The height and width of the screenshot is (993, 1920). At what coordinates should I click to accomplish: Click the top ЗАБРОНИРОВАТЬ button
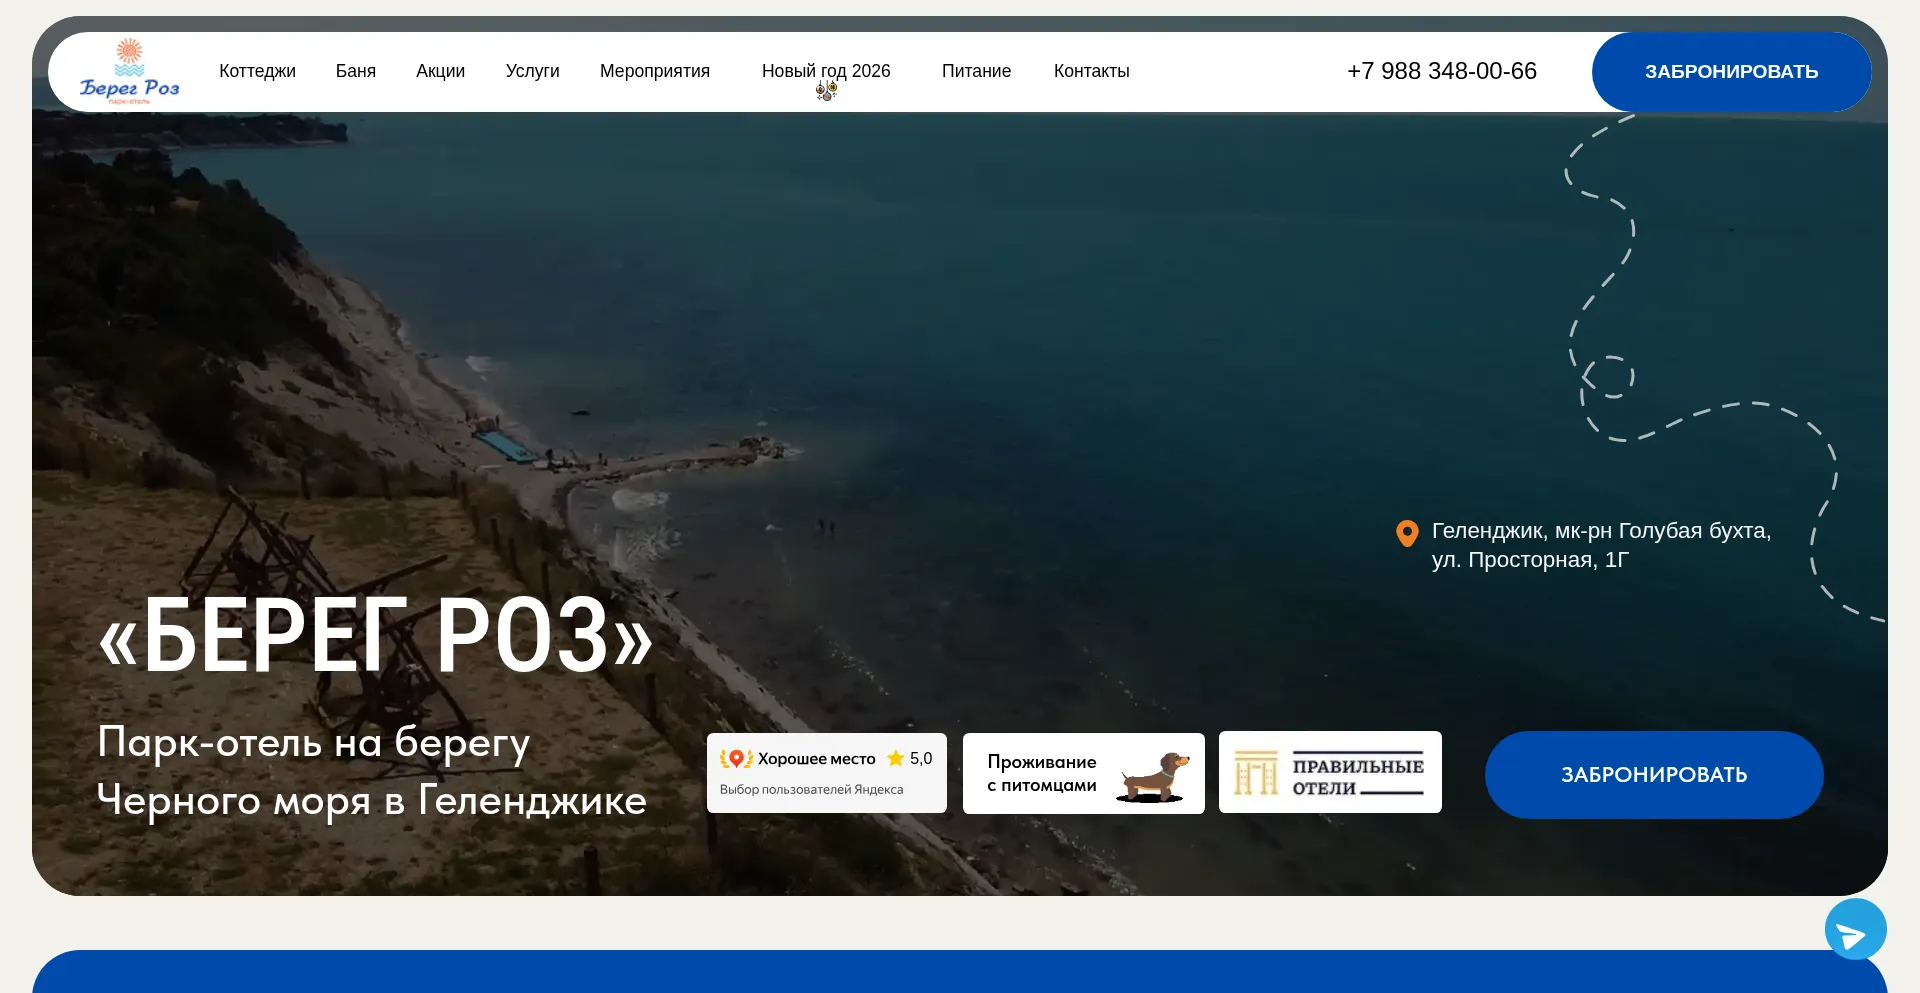click(1731, 71)
